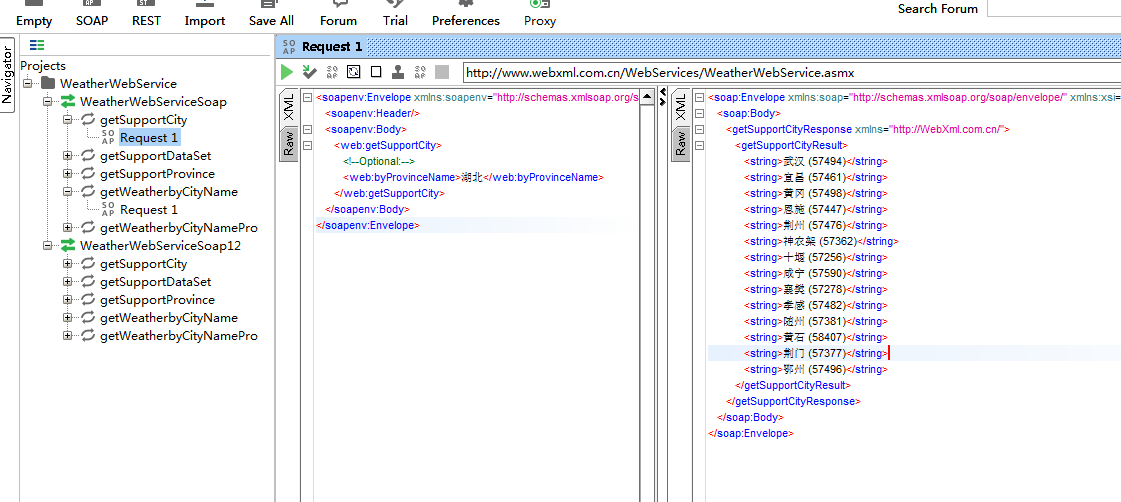Click the vertical Navigator tab

coord(7,74)
